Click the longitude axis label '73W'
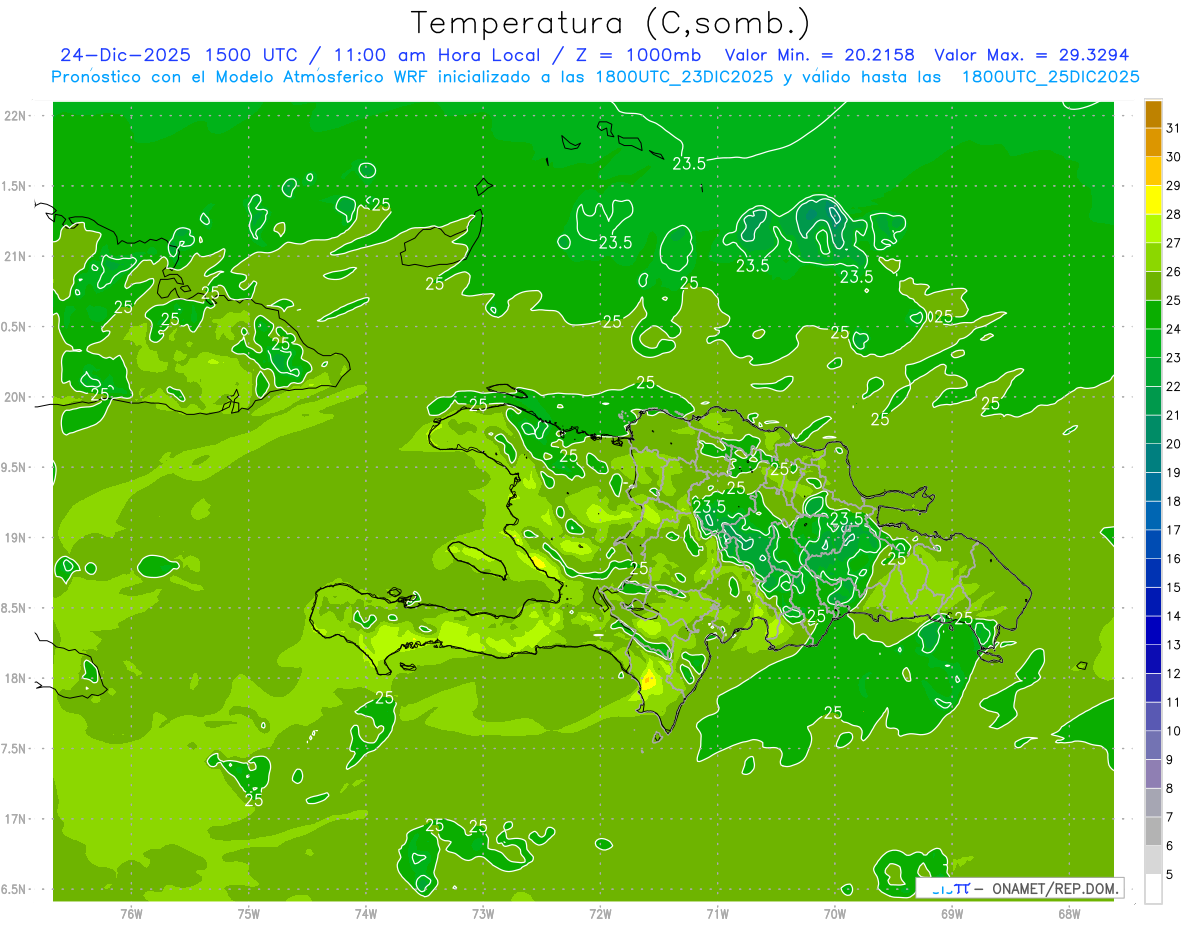Viewport: 1200px width, 927px height. [483, 913]
